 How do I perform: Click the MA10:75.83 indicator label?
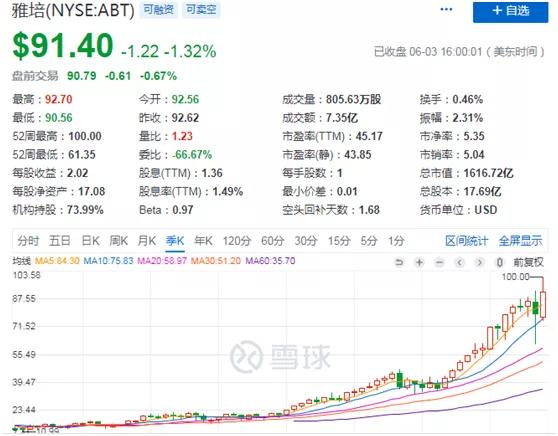108,261
